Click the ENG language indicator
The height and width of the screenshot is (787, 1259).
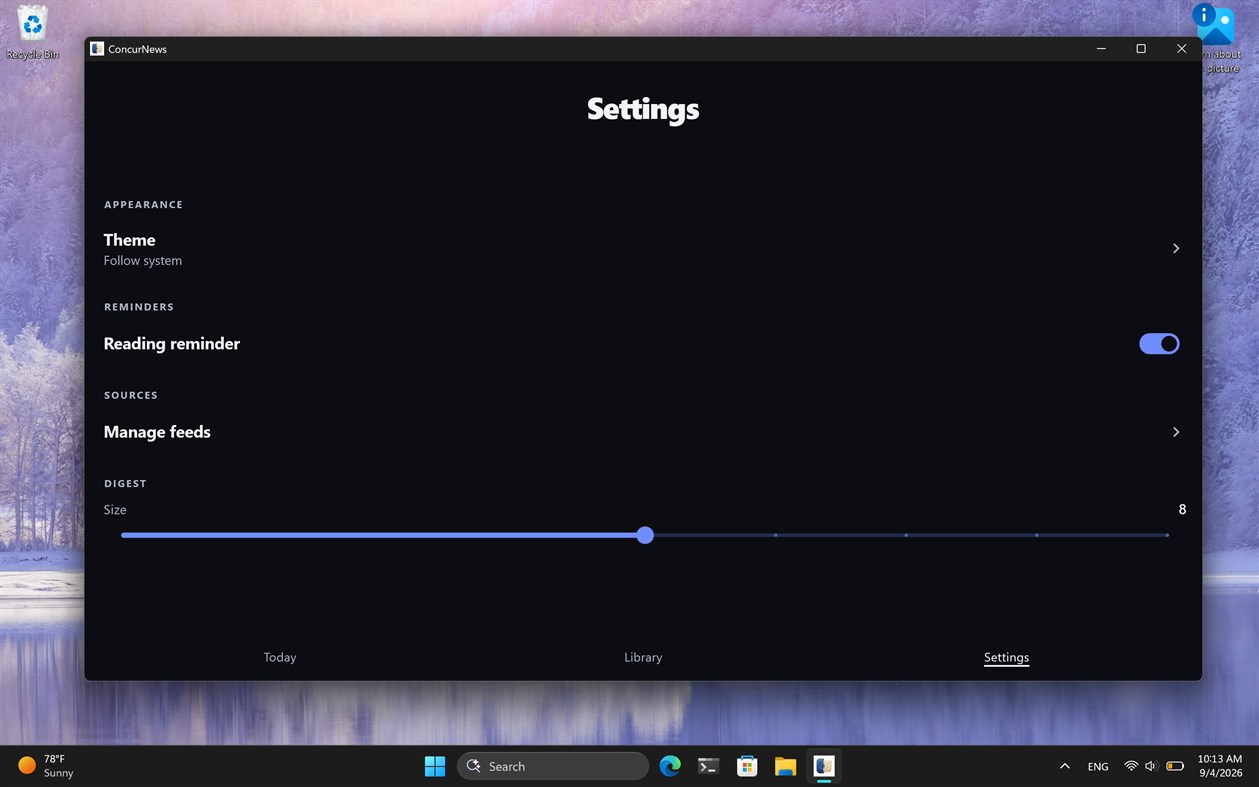1098,766
